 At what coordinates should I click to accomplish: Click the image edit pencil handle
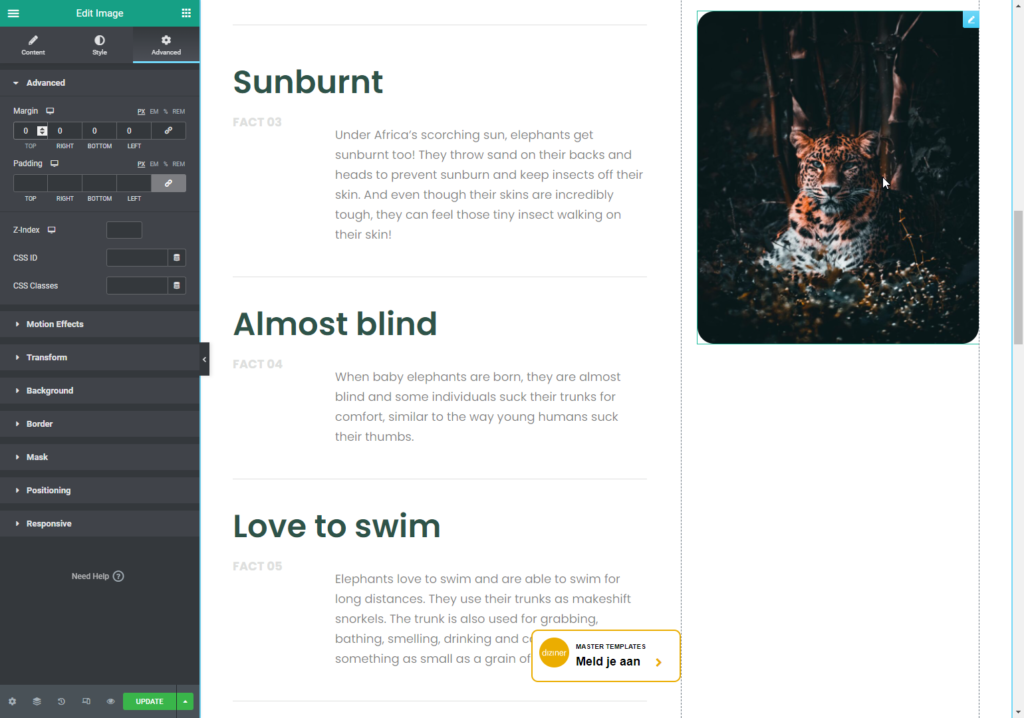click(970, 19)
